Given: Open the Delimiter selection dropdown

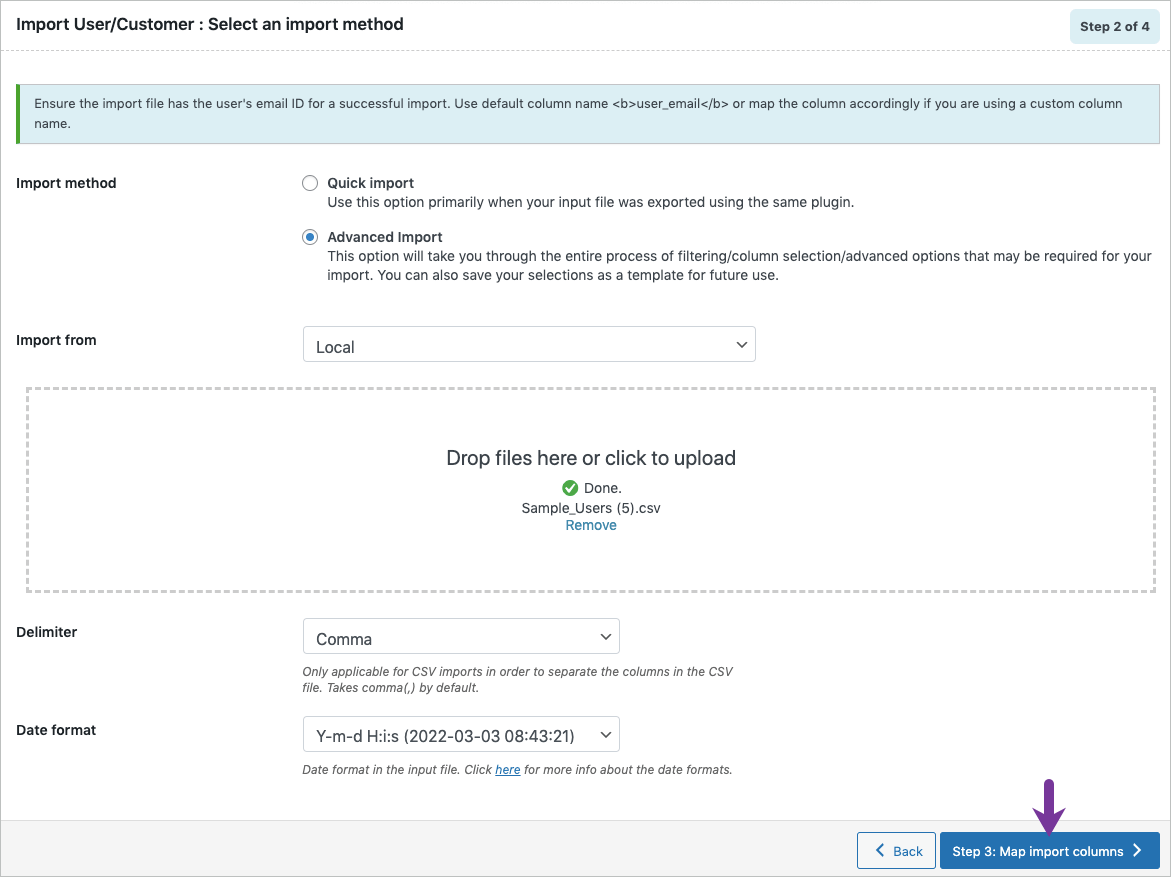Looking at the screenshot, I should tap(461, 635).
